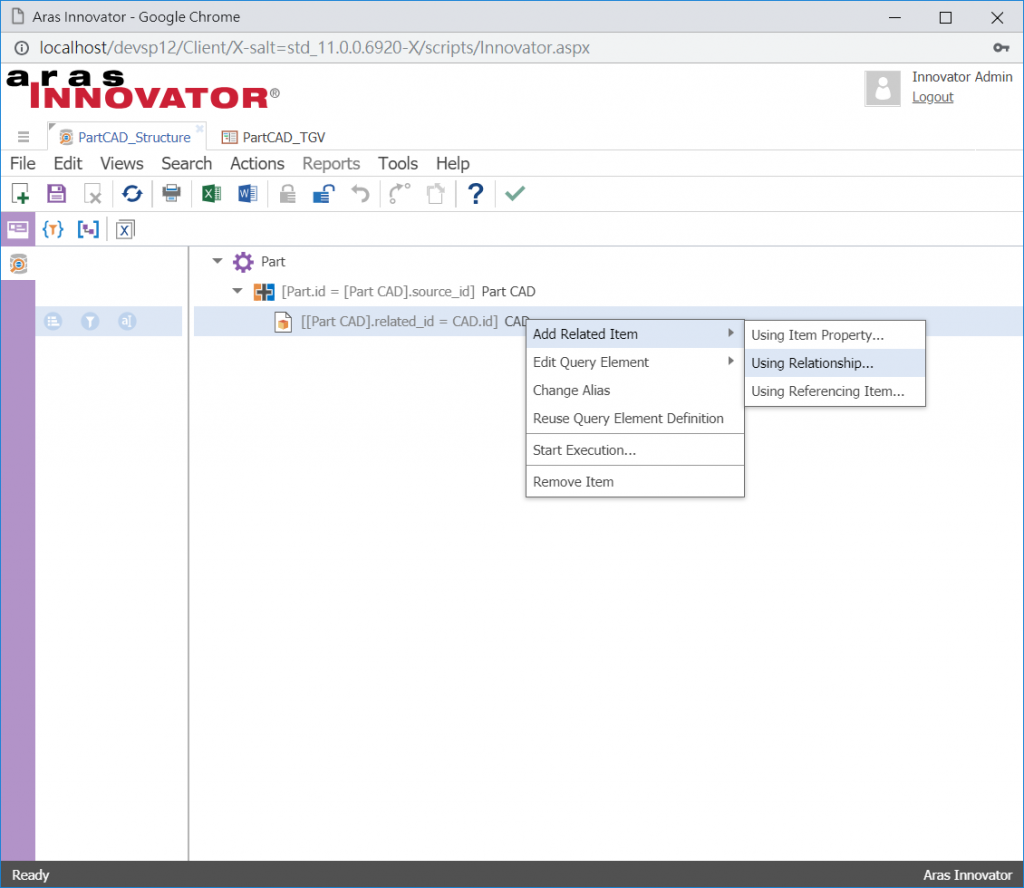This screenshot has height=888, width=1024.
Task: Click the Copy/share document icon in toolbar
Action: coord(436,194)
